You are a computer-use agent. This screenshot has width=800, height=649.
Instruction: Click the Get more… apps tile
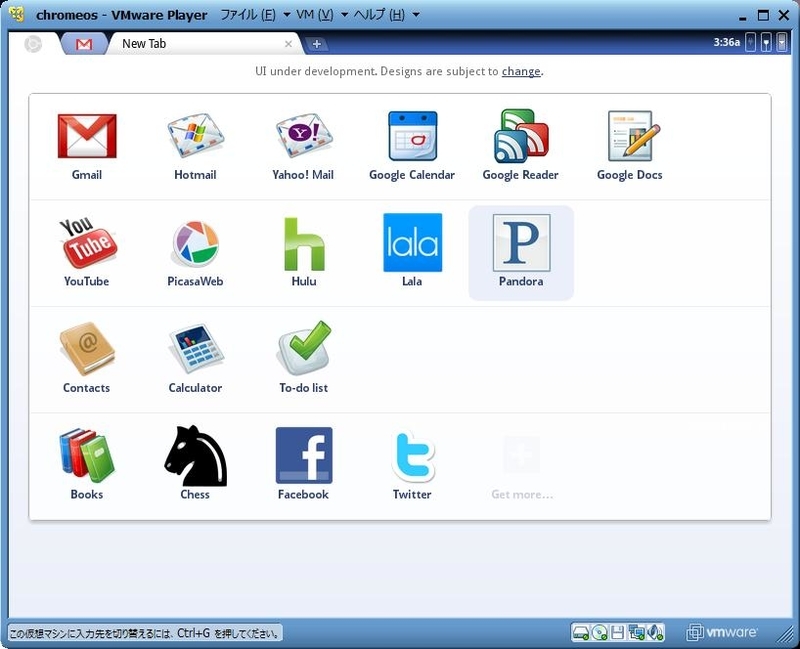[521, 467]
